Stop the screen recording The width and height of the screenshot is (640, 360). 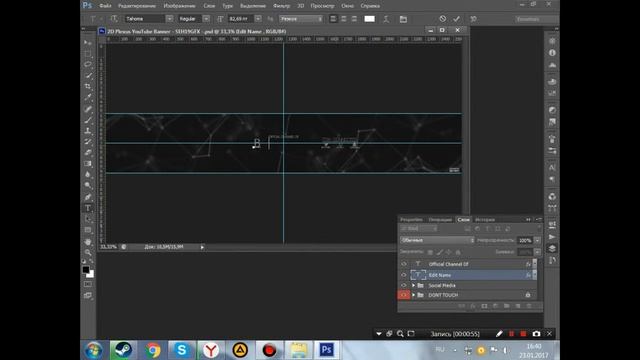coord(523,334)
